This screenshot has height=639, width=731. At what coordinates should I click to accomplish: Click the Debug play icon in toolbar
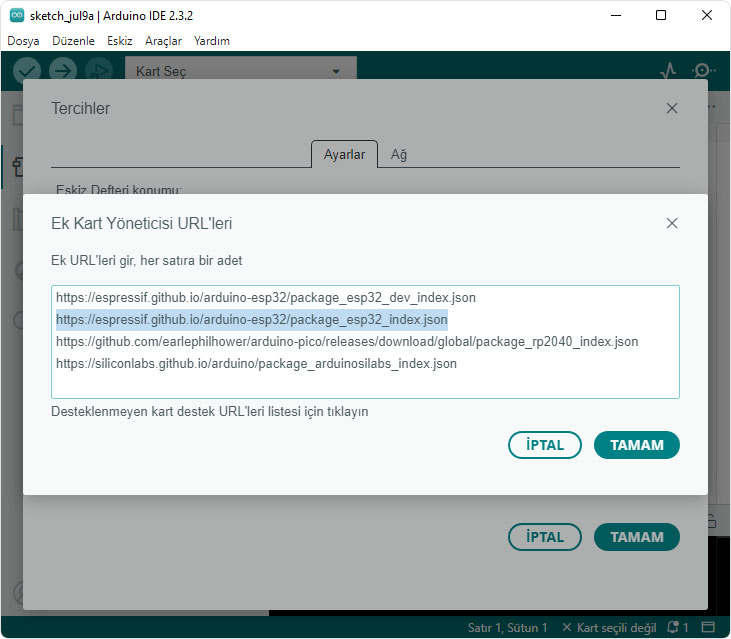[99, 71]
